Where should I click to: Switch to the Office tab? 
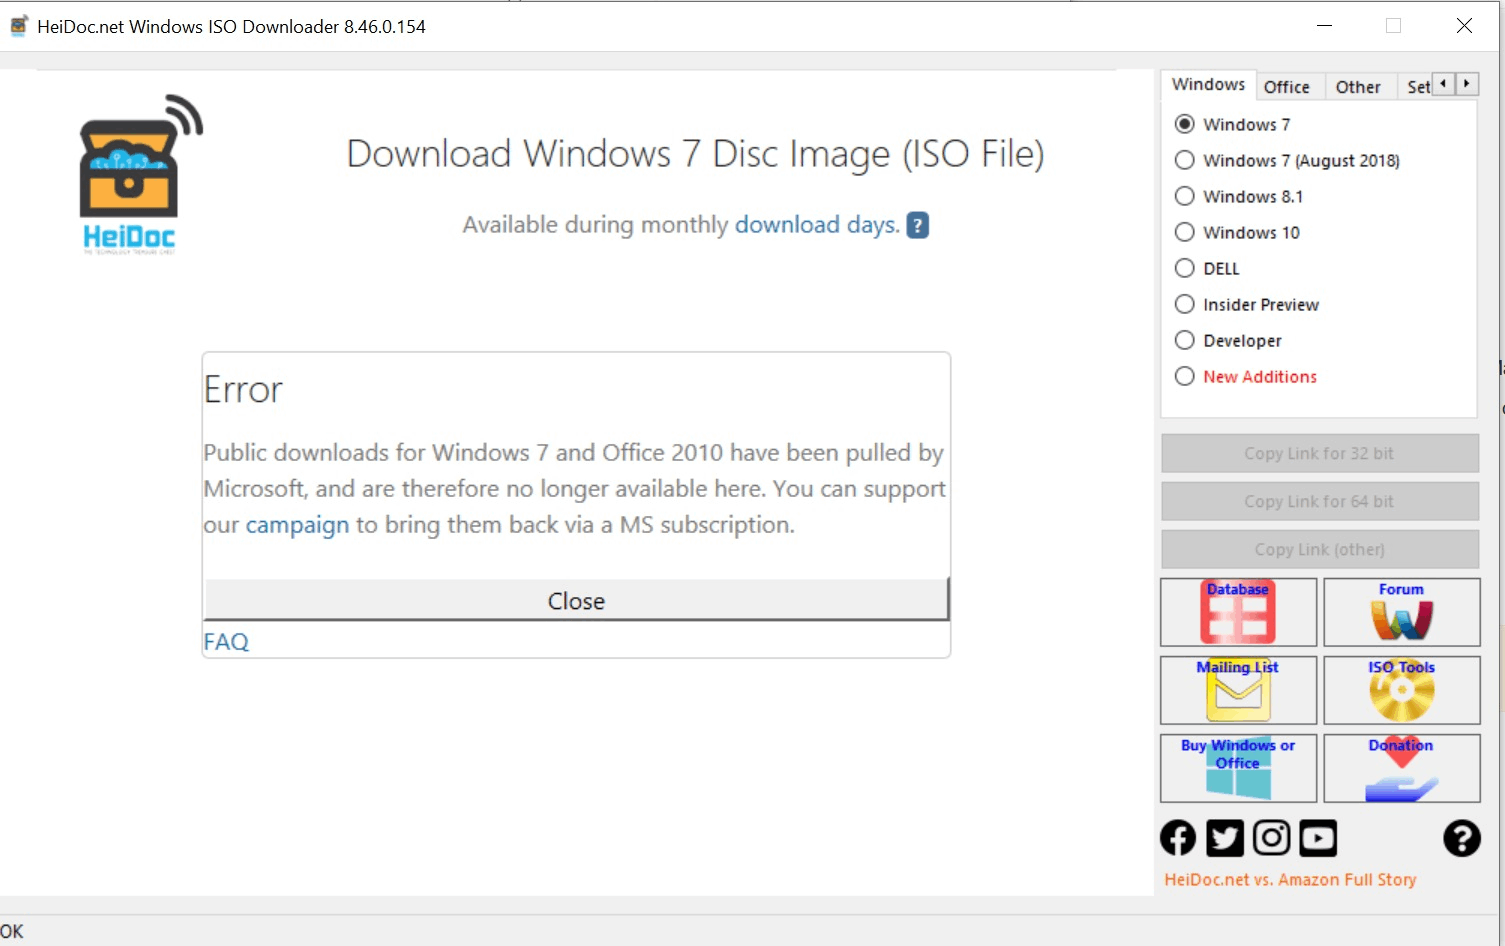point(1289,87)
